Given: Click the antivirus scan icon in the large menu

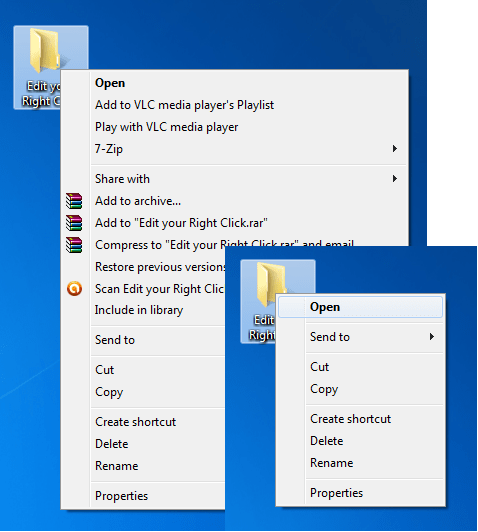Looking at the screenshot, I should pos(74,289).
